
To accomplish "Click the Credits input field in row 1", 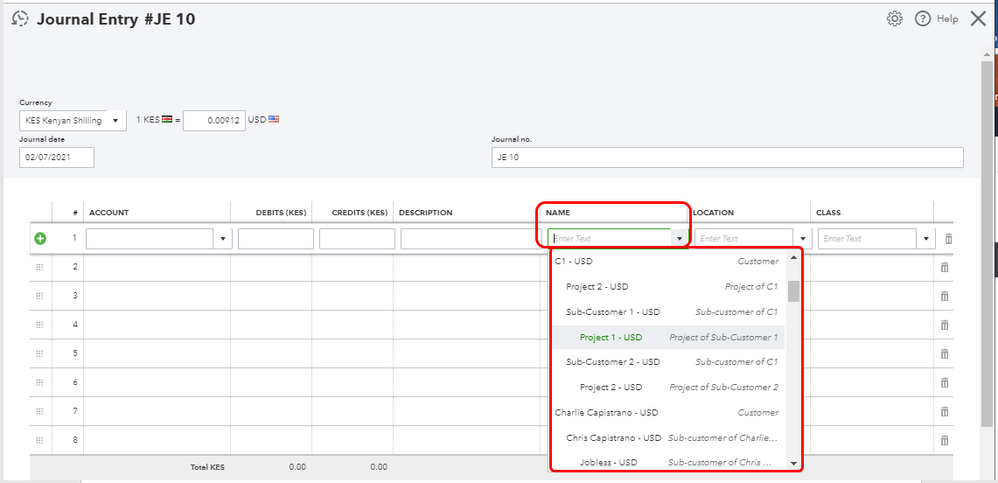I will pos(357,239).
